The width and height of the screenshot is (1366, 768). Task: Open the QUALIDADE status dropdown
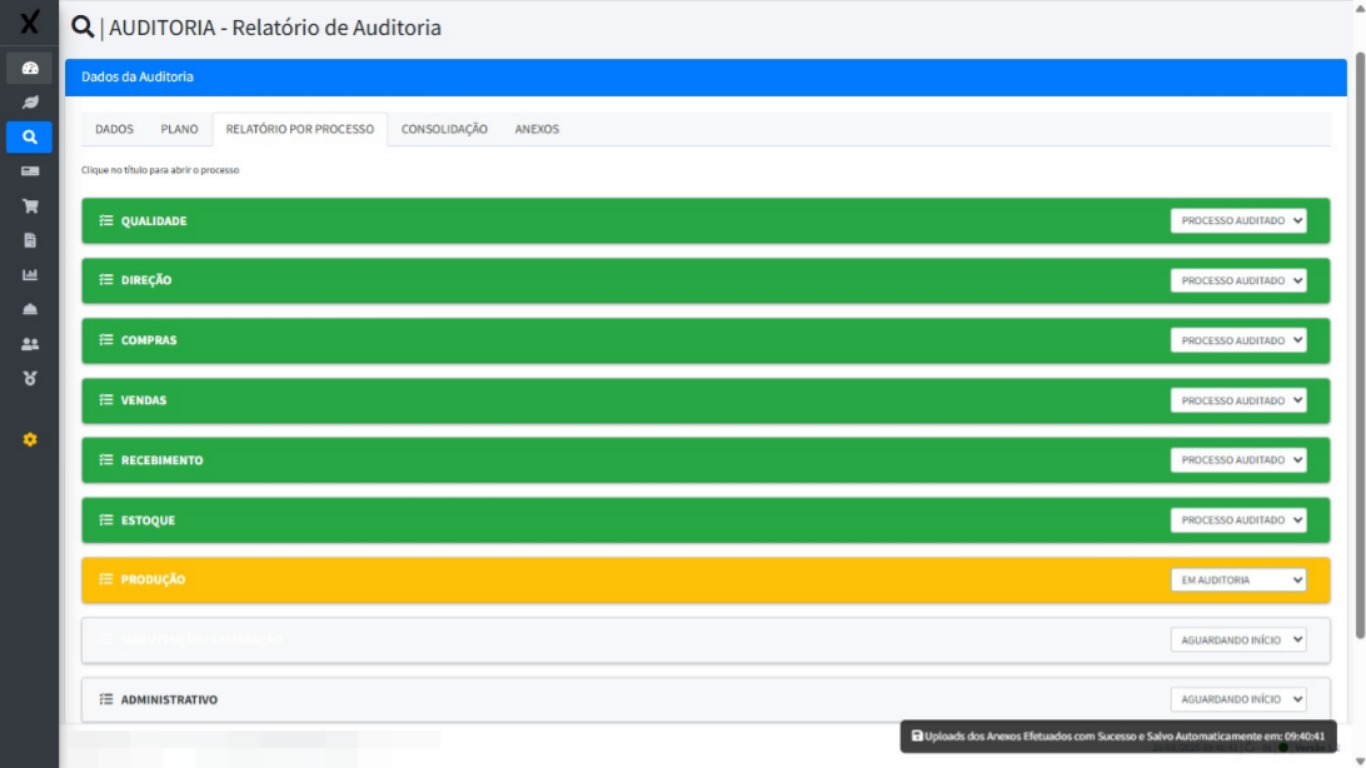point(1238,221)
